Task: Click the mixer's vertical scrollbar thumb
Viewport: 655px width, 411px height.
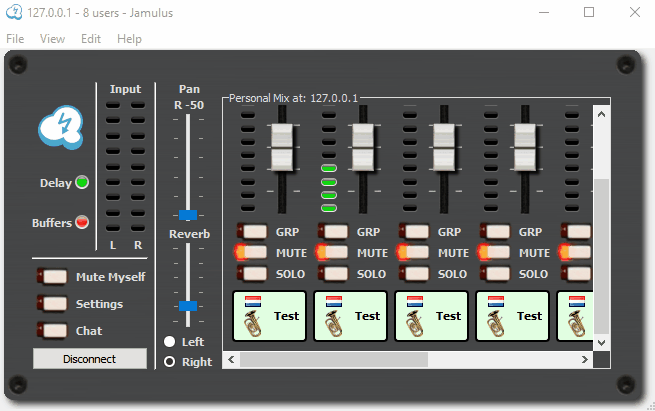Action: point(602,257)
